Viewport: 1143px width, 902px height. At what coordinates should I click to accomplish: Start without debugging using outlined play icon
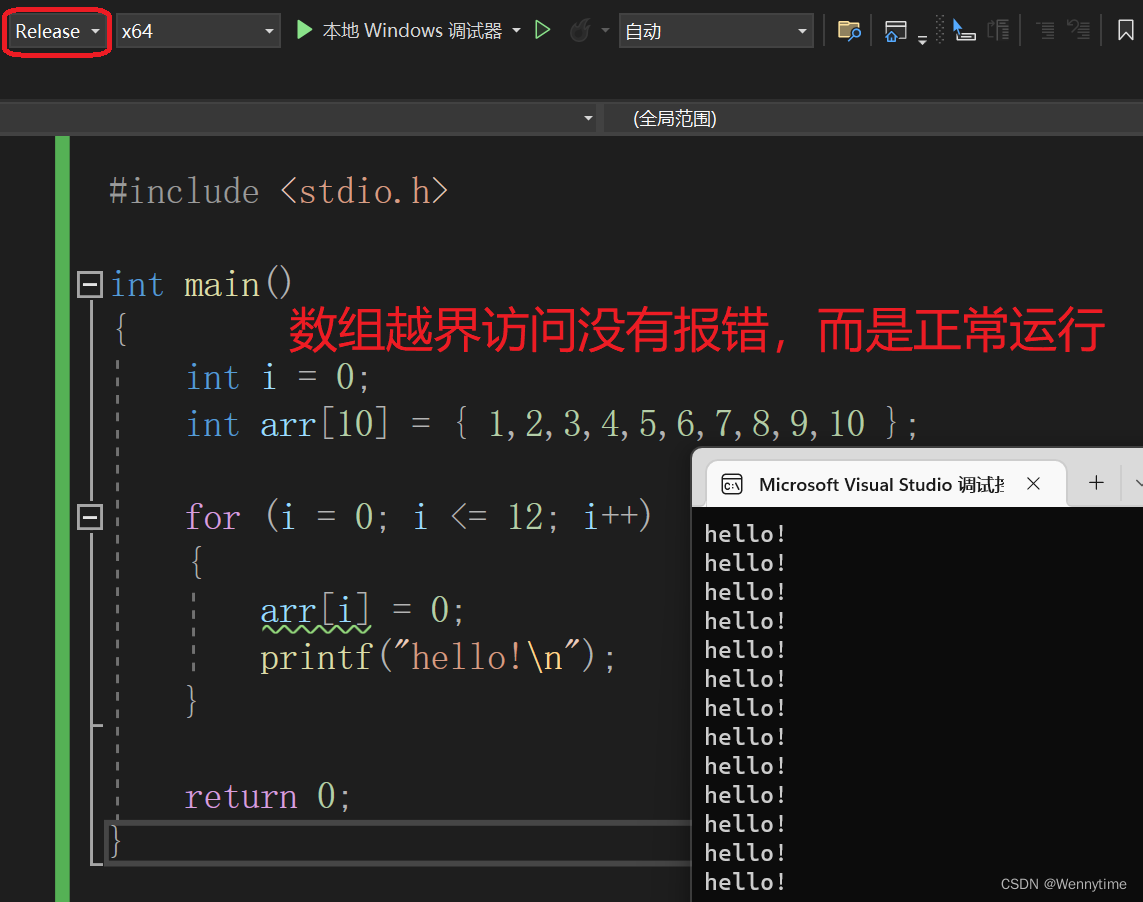pos(542,31)
